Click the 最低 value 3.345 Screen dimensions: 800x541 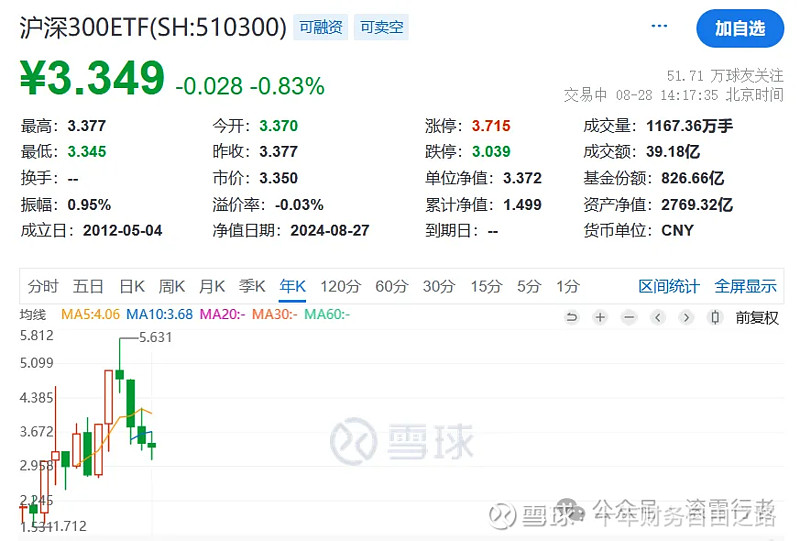point(87,152)
